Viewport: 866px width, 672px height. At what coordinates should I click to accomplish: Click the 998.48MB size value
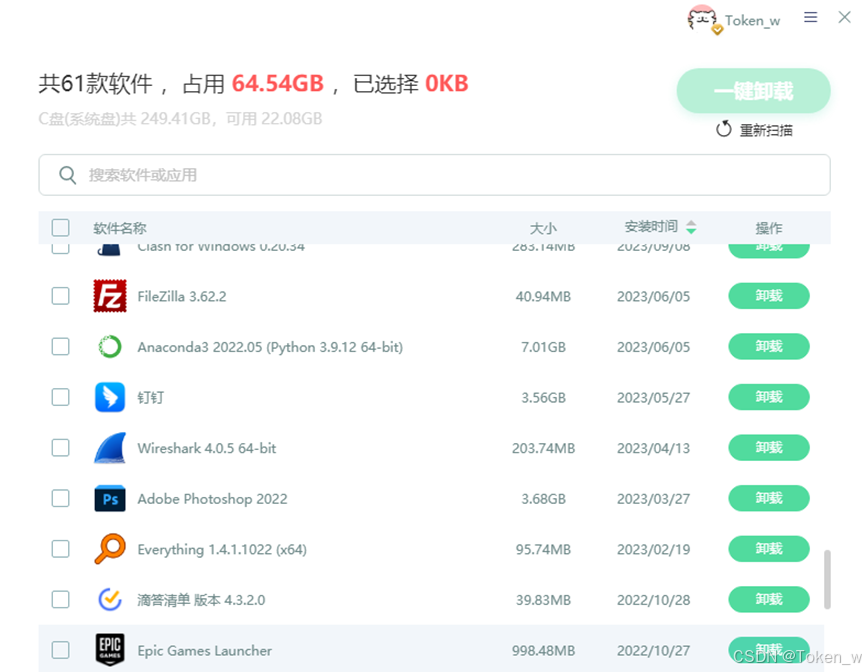pyautogui.click(x=543, y=651)
